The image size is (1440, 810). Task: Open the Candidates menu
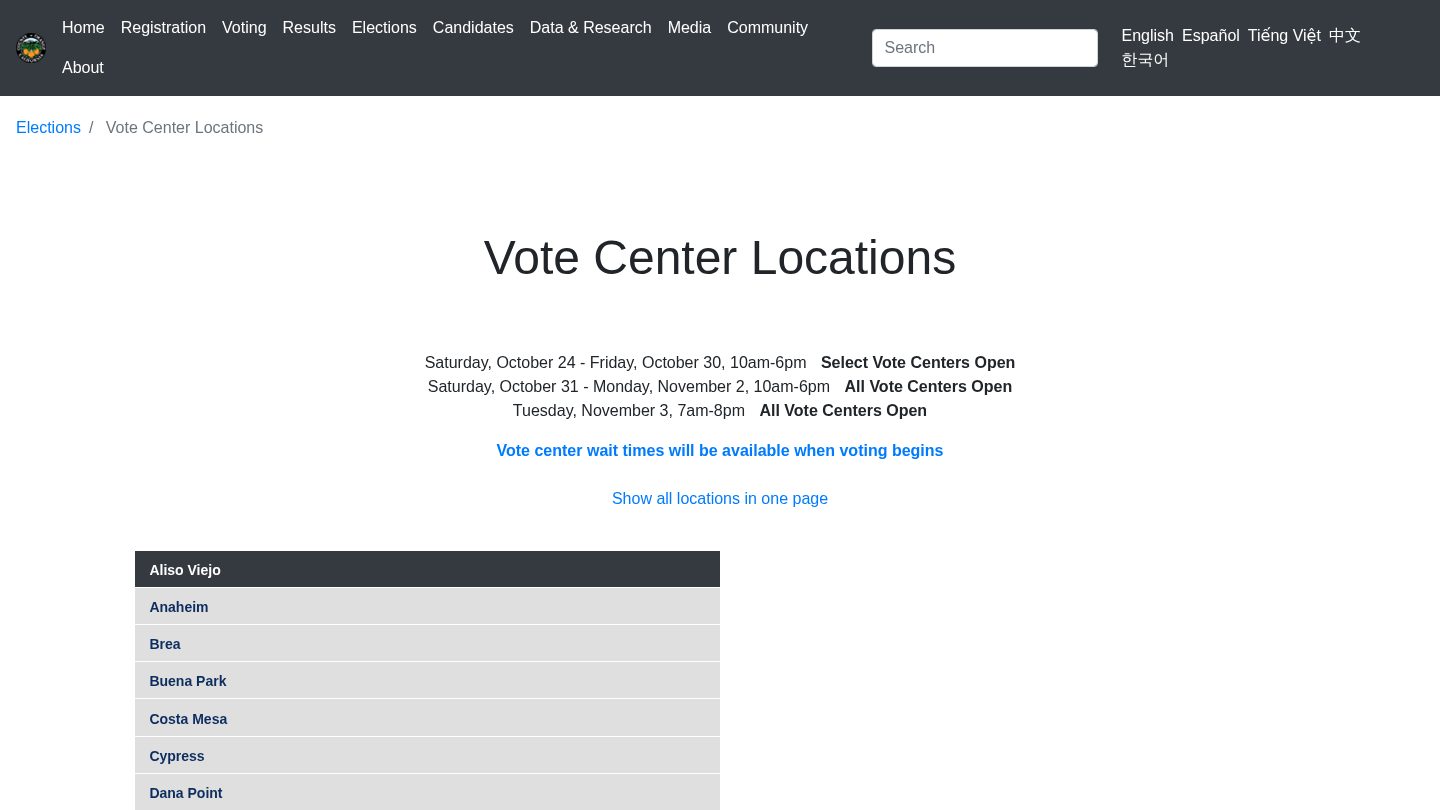pos(473,28)
